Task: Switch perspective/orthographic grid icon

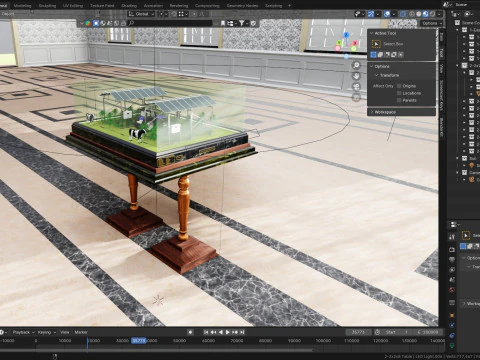Action: click(356, 97)
